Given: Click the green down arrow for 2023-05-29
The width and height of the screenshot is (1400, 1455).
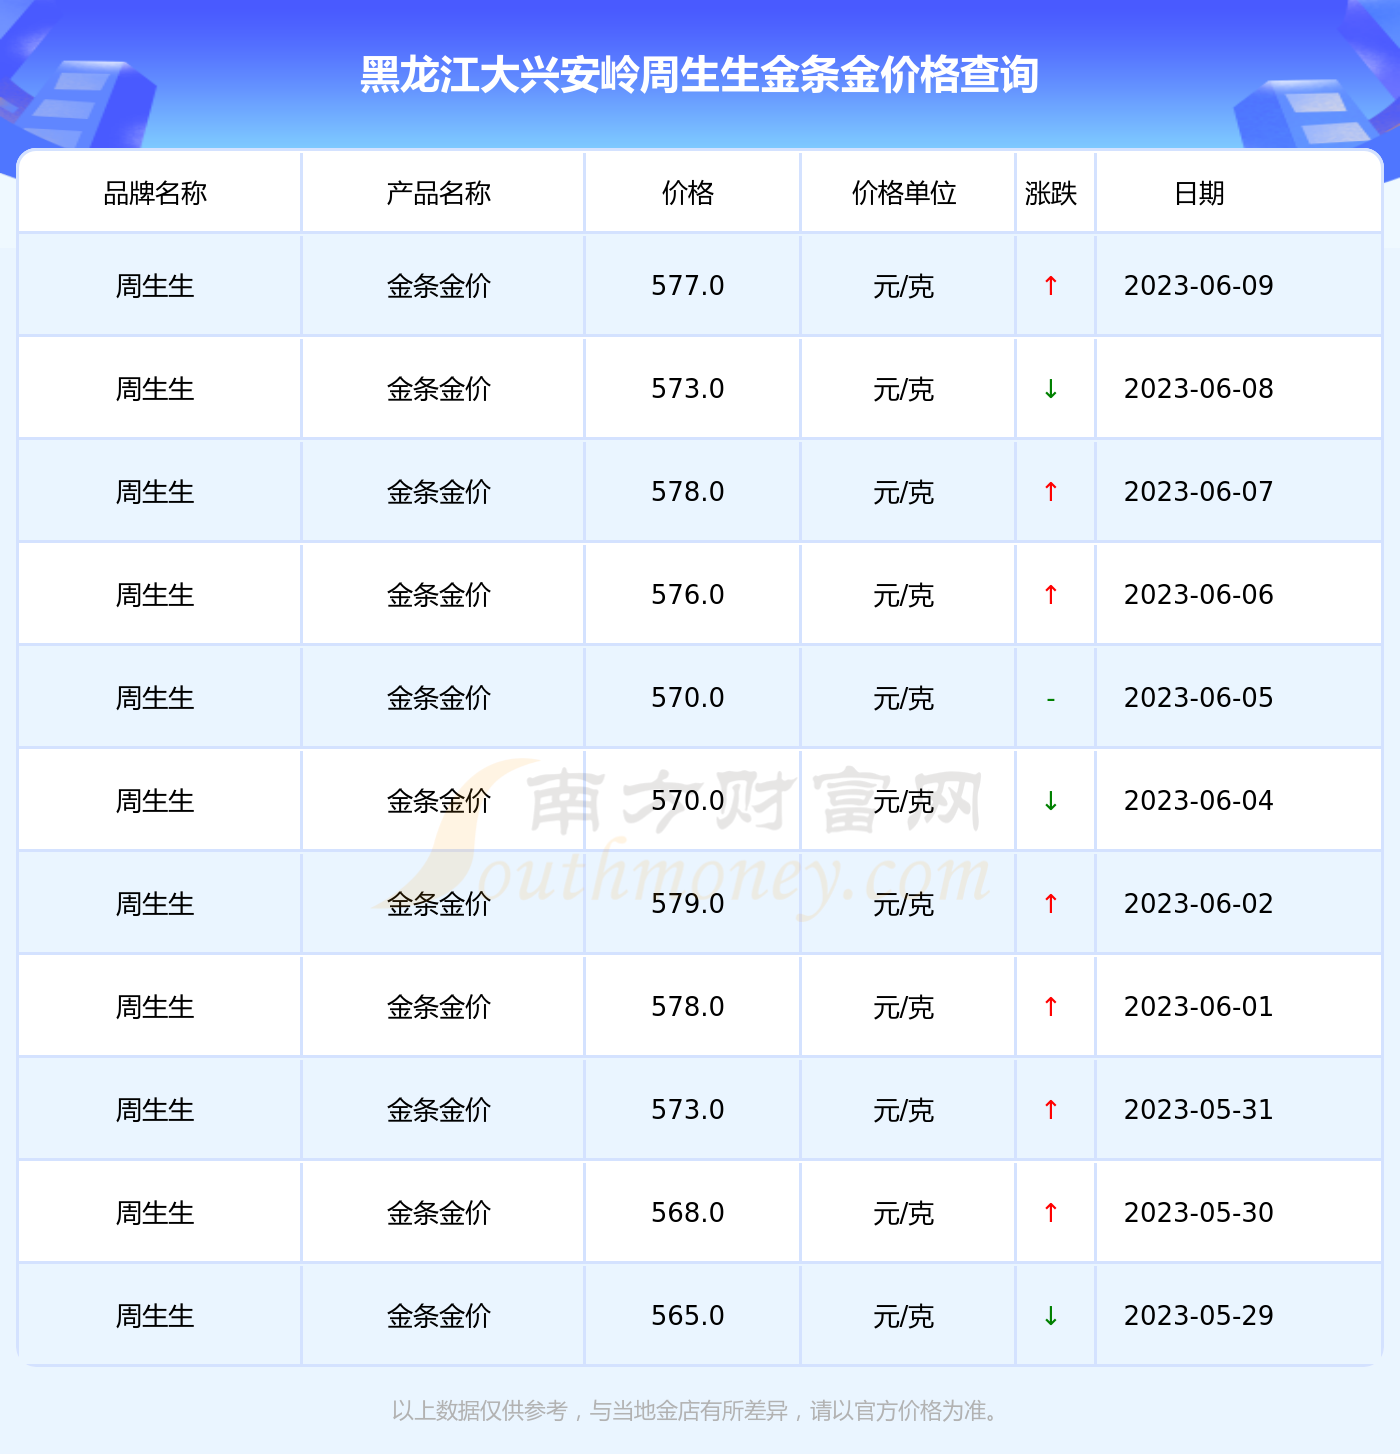Looking at the screenshot, I should click(x=1051, y=1316).
